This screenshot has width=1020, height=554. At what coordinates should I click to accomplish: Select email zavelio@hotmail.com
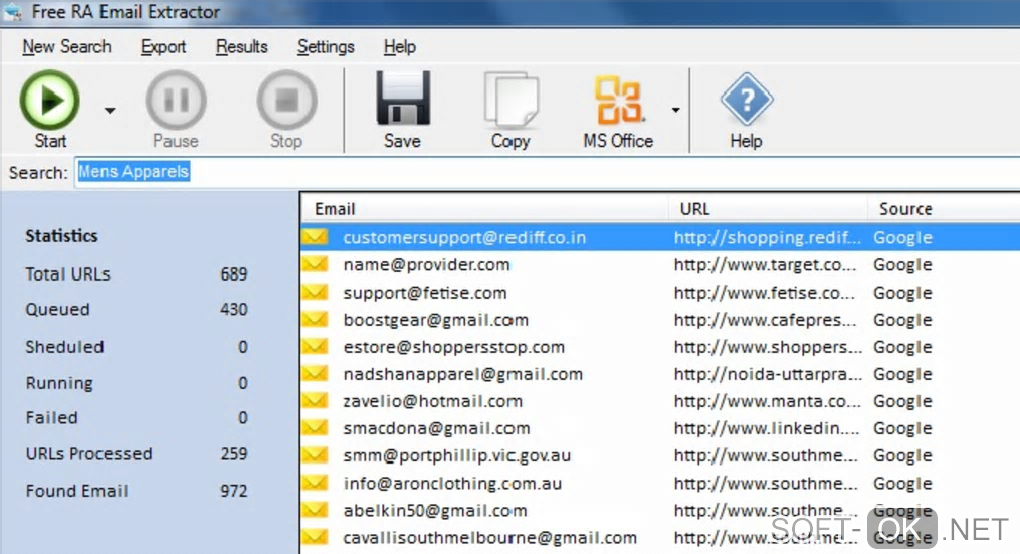[433, 401]
